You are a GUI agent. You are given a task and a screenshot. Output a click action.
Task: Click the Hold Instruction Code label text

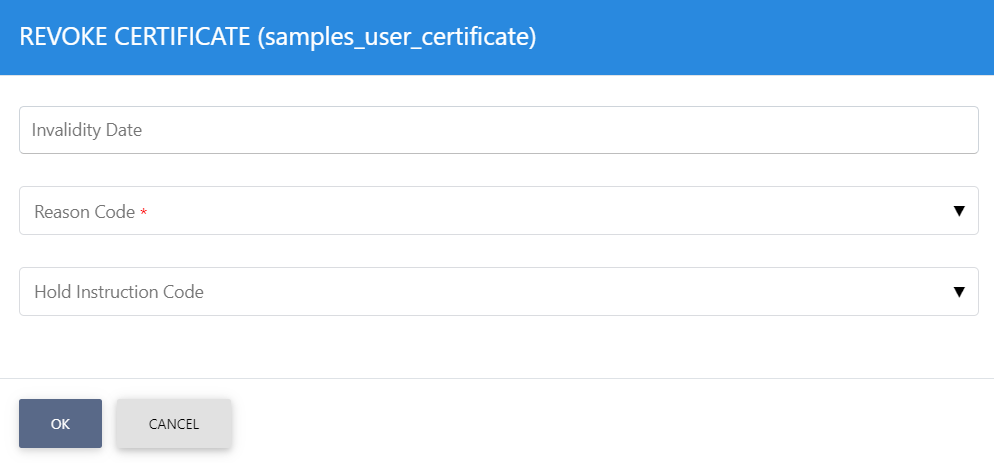pos(118,292)
